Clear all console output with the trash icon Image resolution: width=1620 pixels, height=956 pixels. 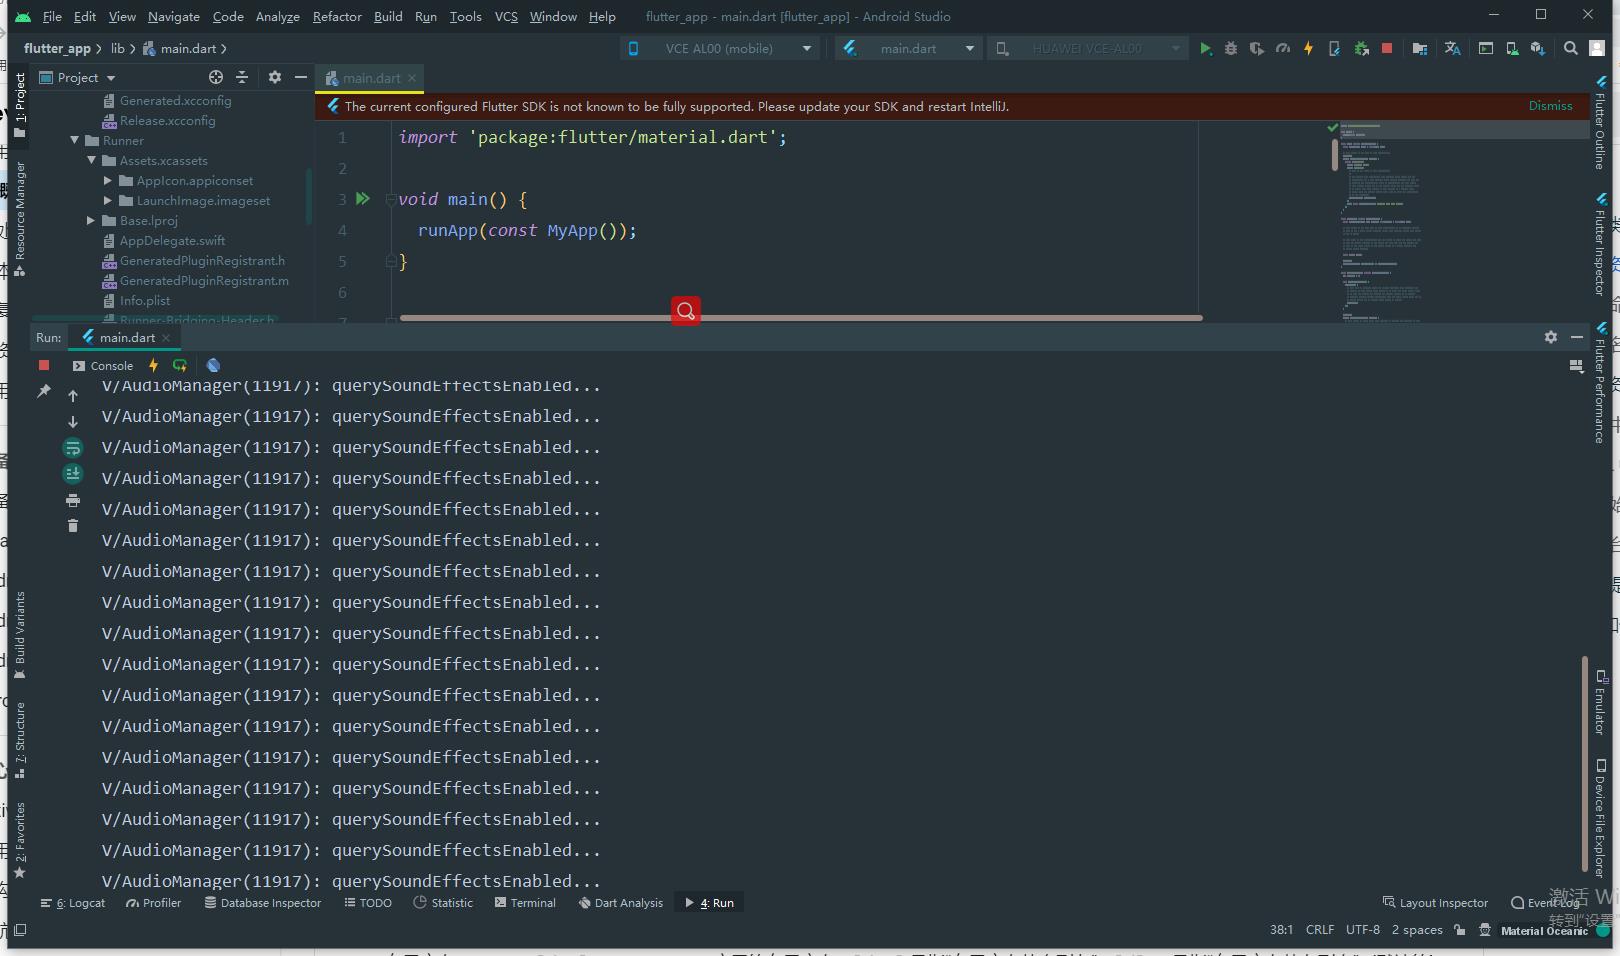tap(73, 526)
